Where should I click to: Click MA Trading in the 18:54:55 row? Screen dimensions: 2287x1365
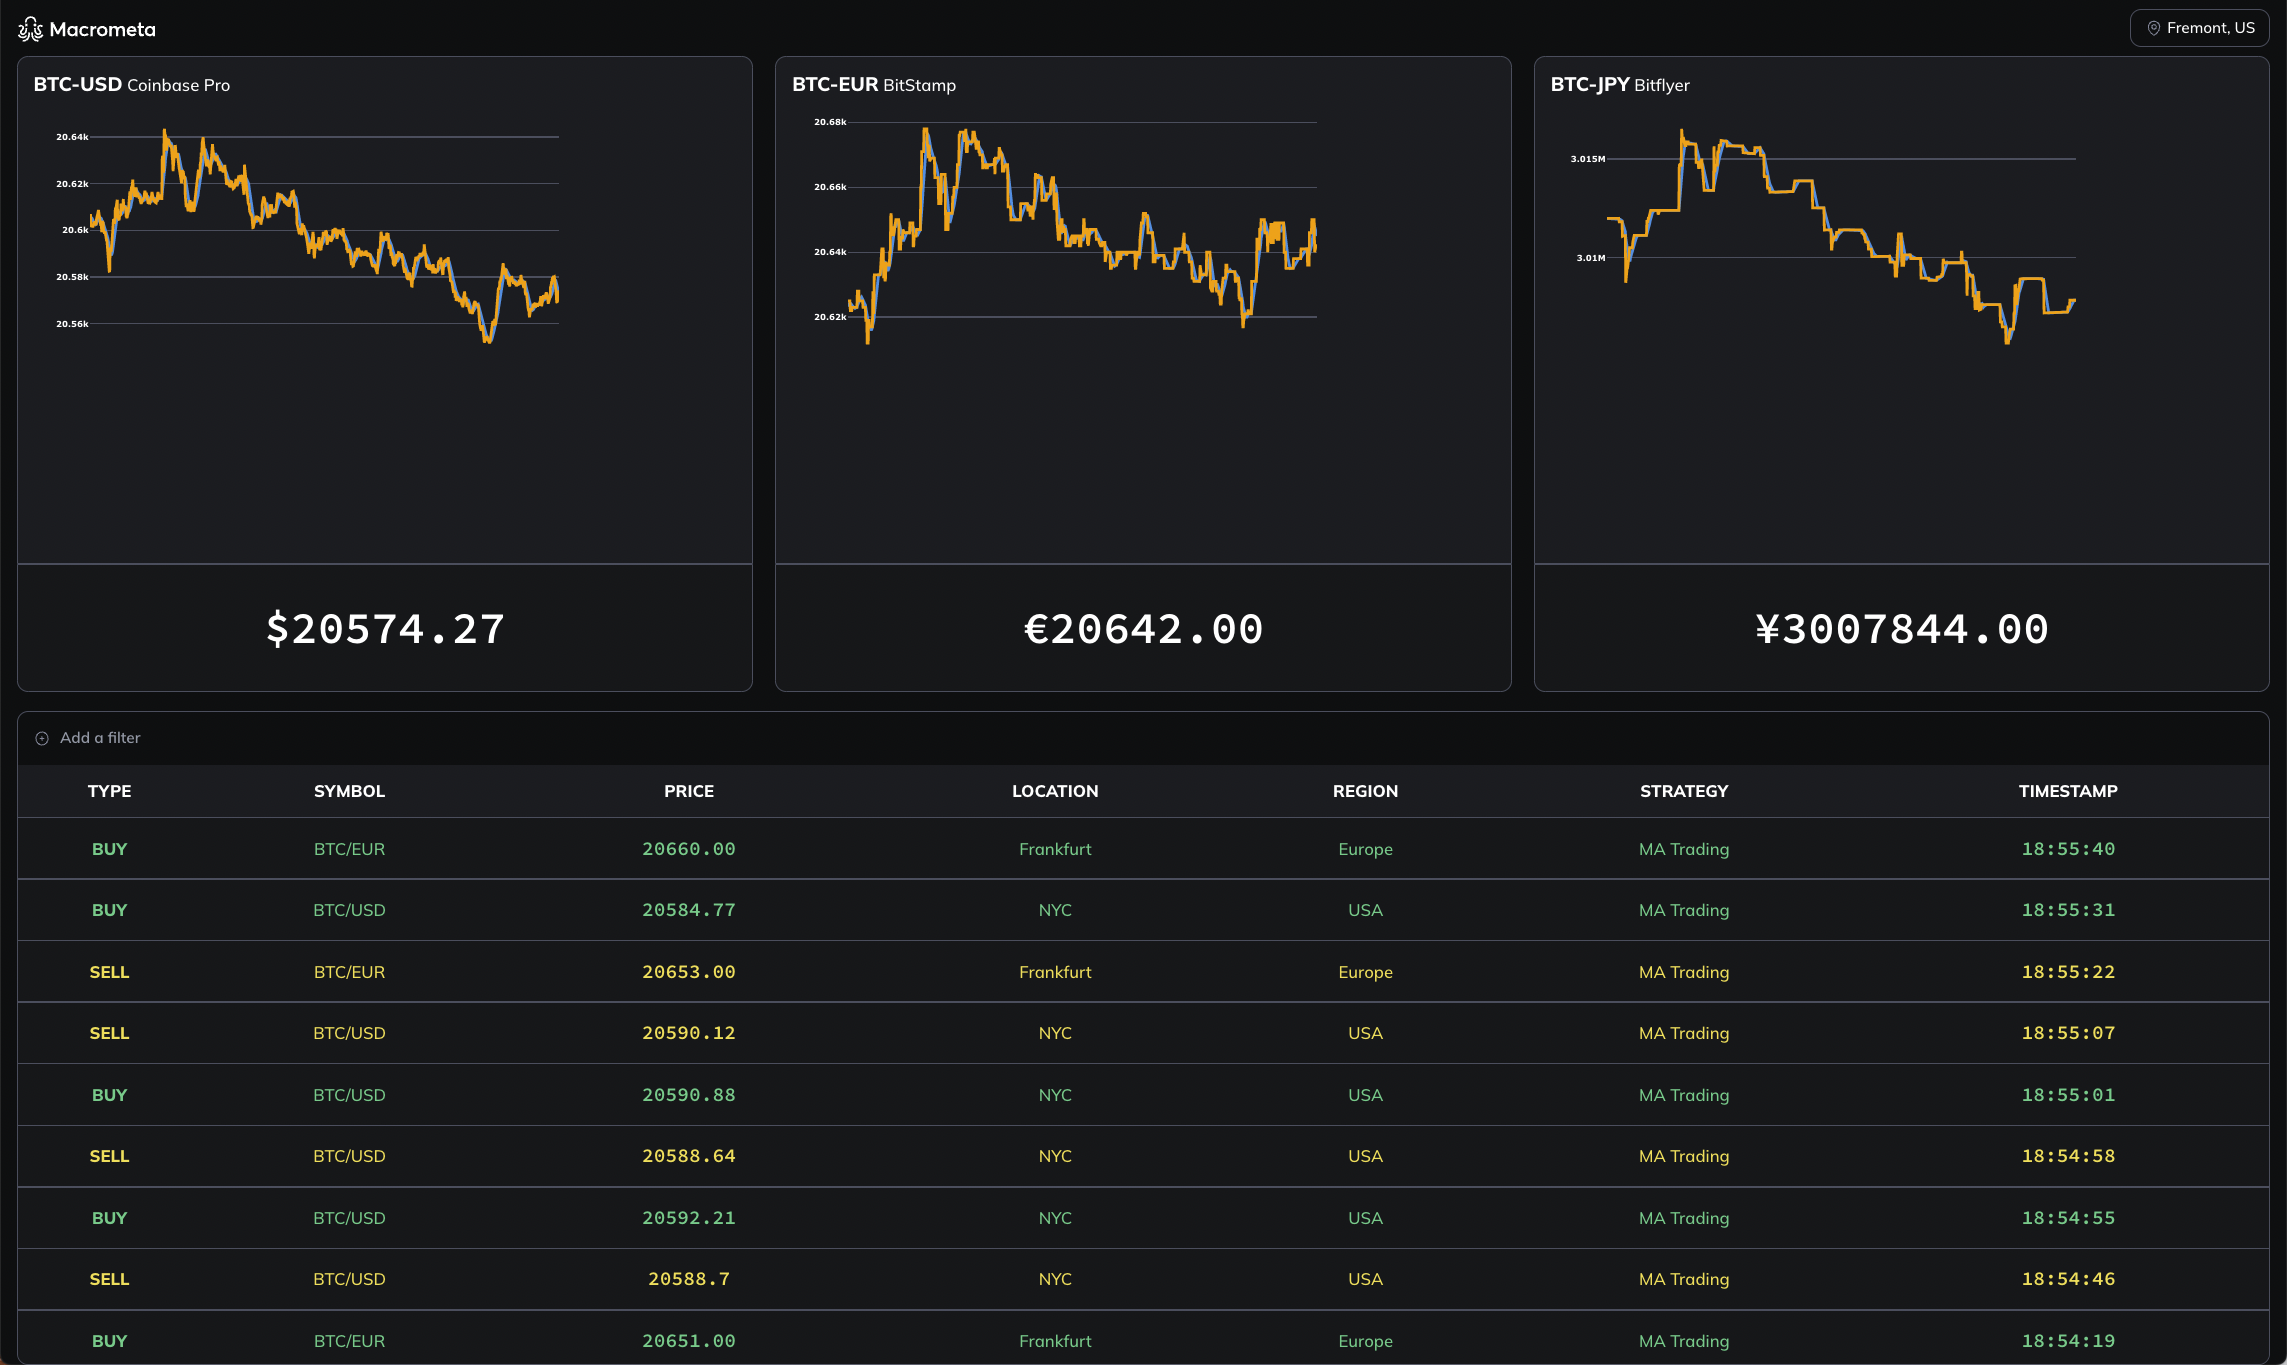coord(1684,1218)
